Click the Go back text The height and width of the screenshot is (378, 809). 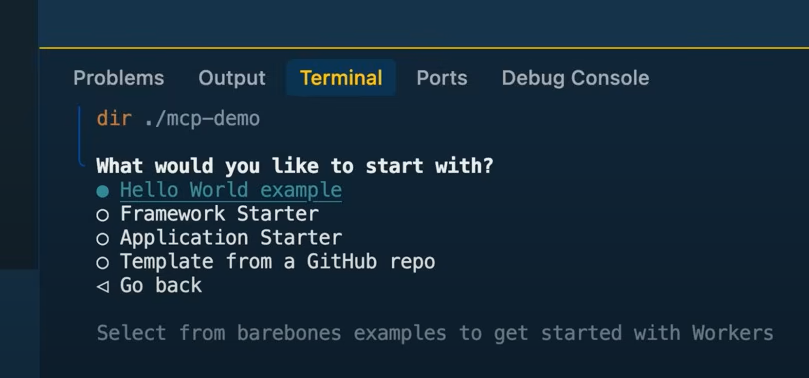pyautogui.click(x=161, y=285)
